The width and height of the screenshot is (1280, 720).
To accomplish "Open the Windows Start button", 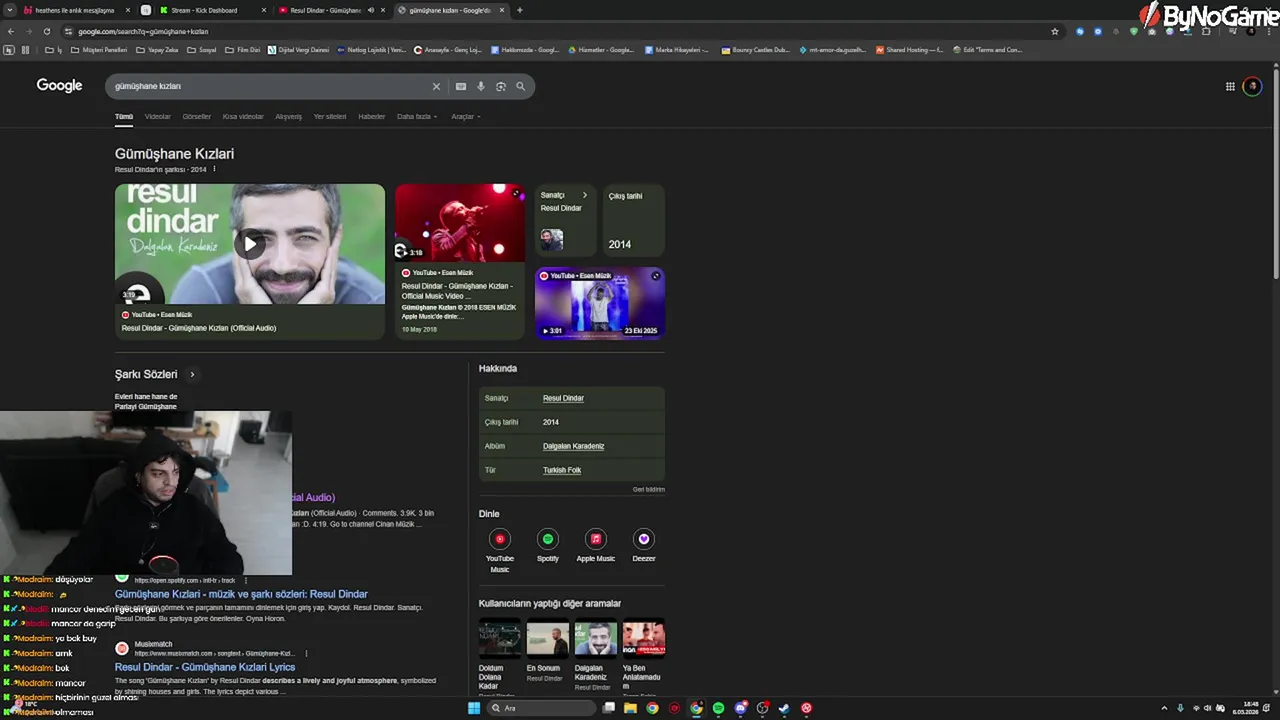I will 474,708.
